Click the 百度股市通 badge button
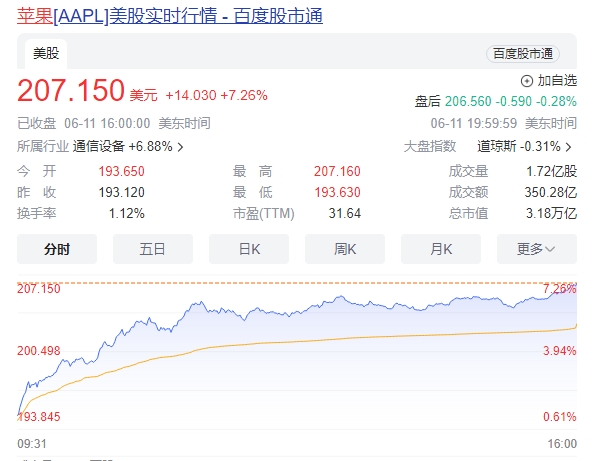 coord(523,54)
